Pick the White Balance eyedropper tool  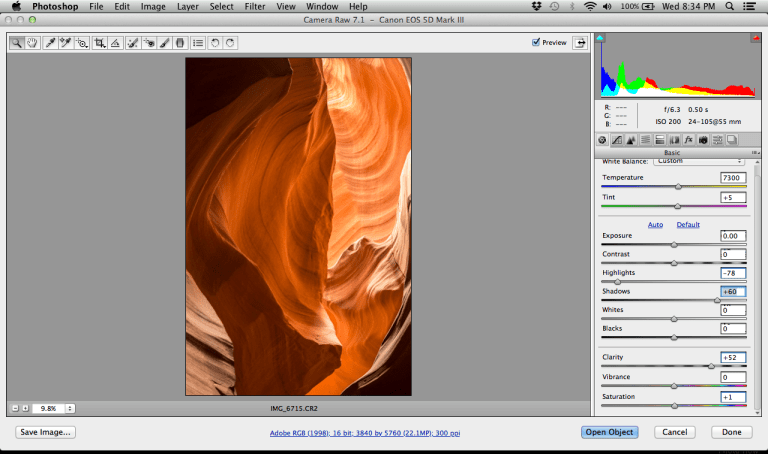point(49,43)
